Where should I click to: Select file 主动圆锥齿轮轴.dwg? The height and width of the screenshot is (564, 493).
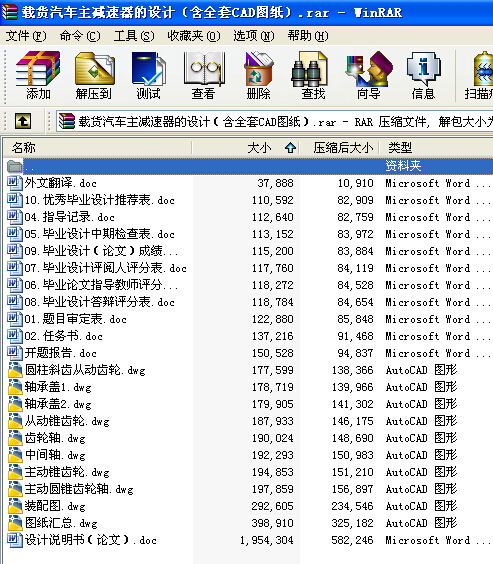[x=79, y=489]
